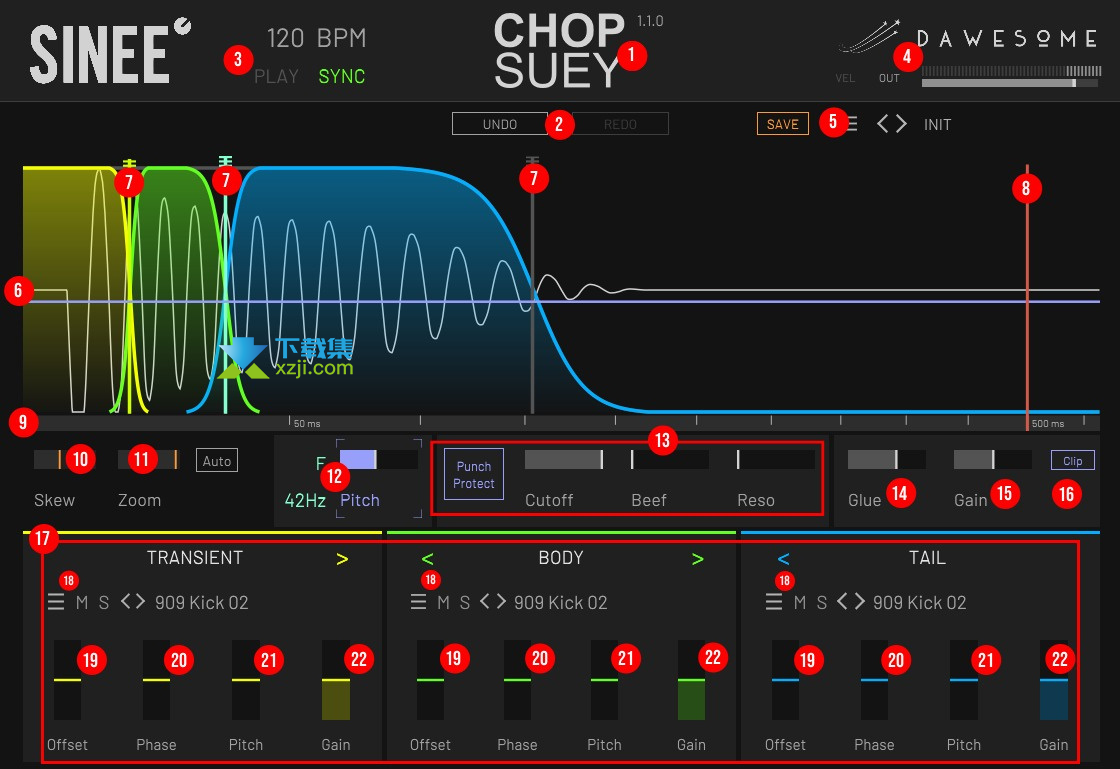
Task: Click the 120 BPM tempo value
Action: [316, 38]
